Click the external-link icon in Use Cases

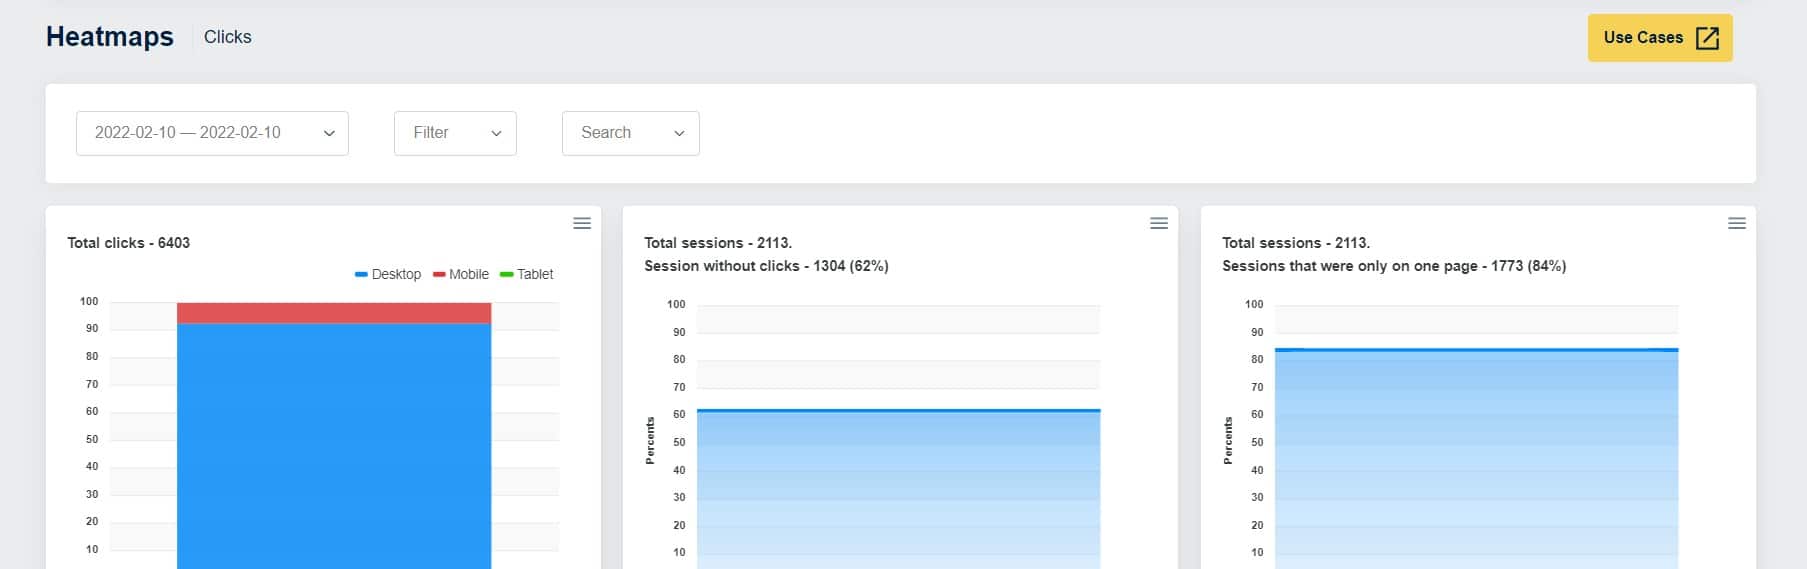click(x=1708, y=38)
